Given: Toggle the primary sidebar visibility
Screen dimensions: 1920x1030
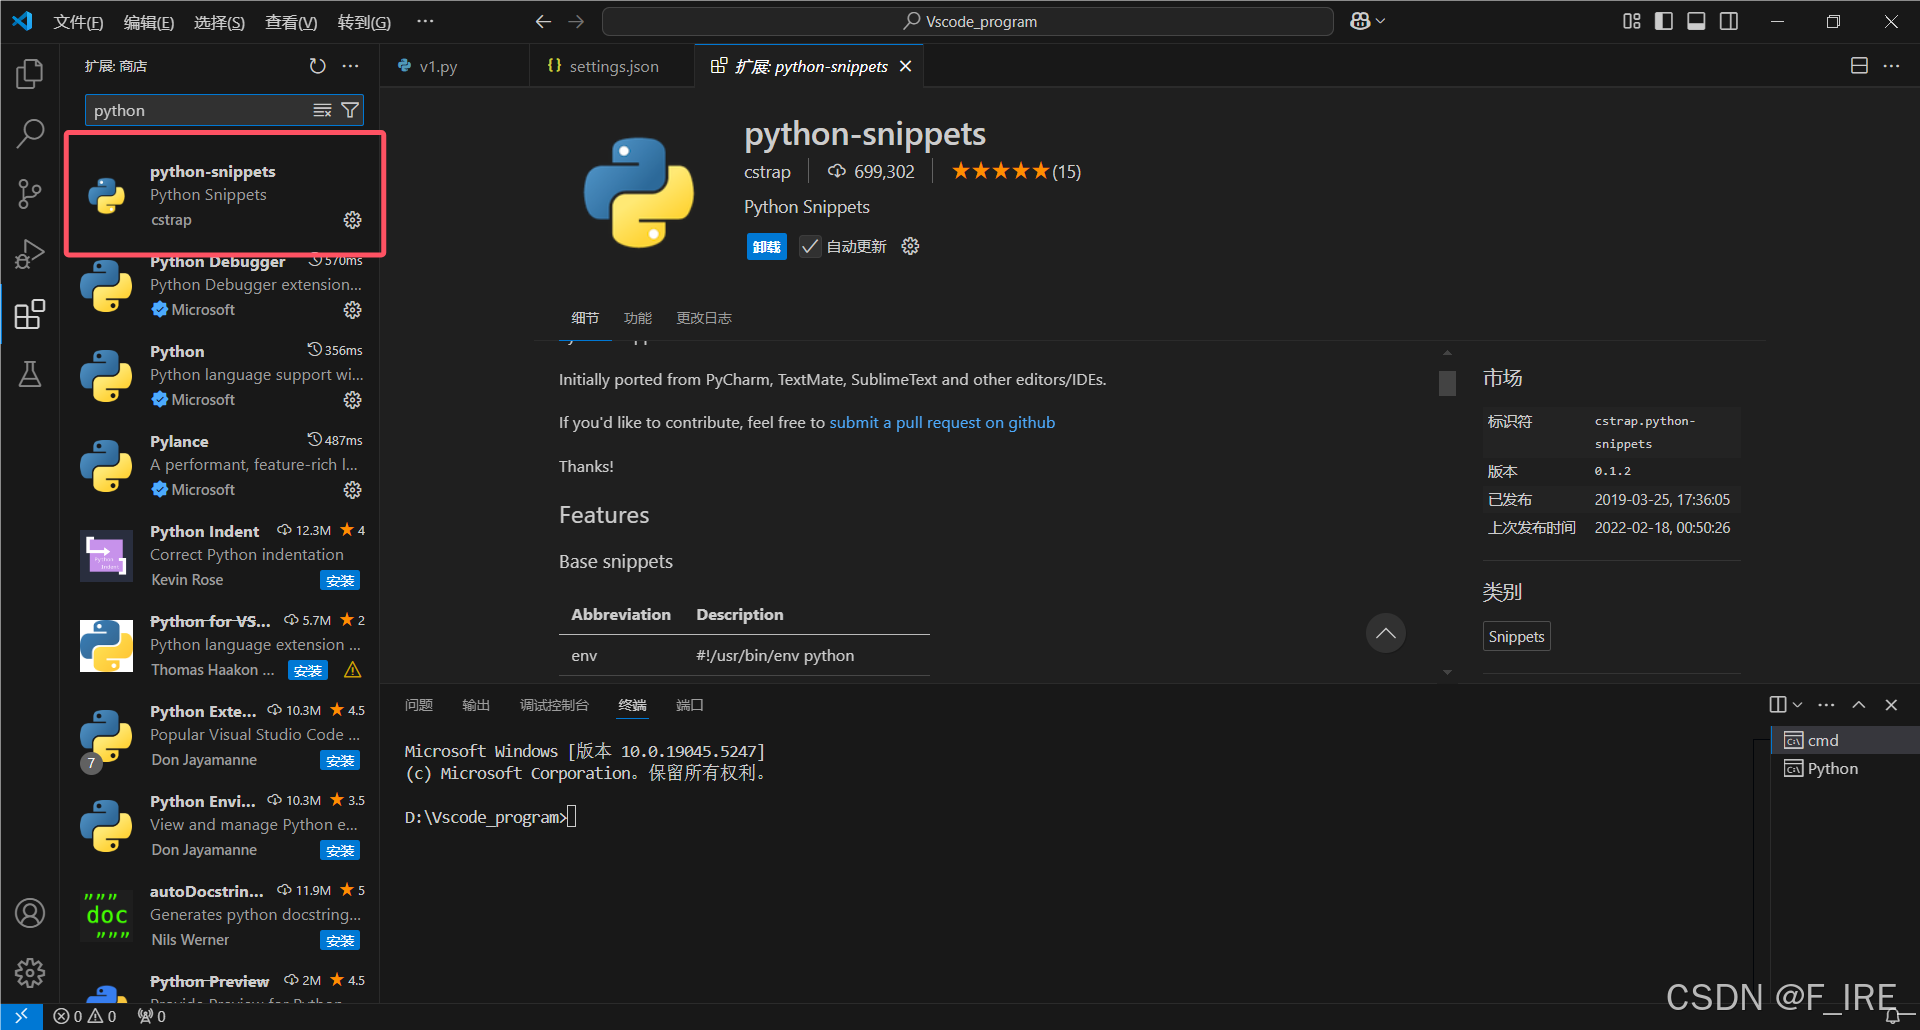Looking at the screenshot, I should [1663, 21].
